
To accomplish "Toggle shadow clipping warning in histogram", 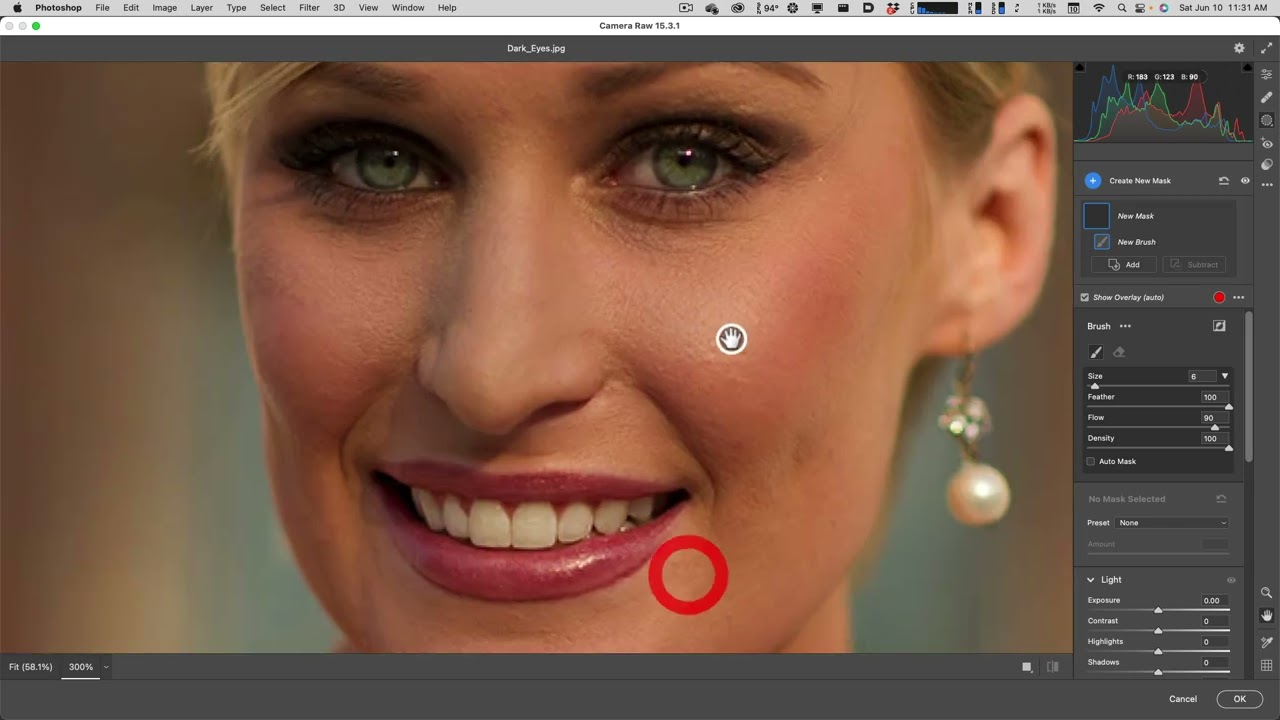I will (x=1079, y=67).
